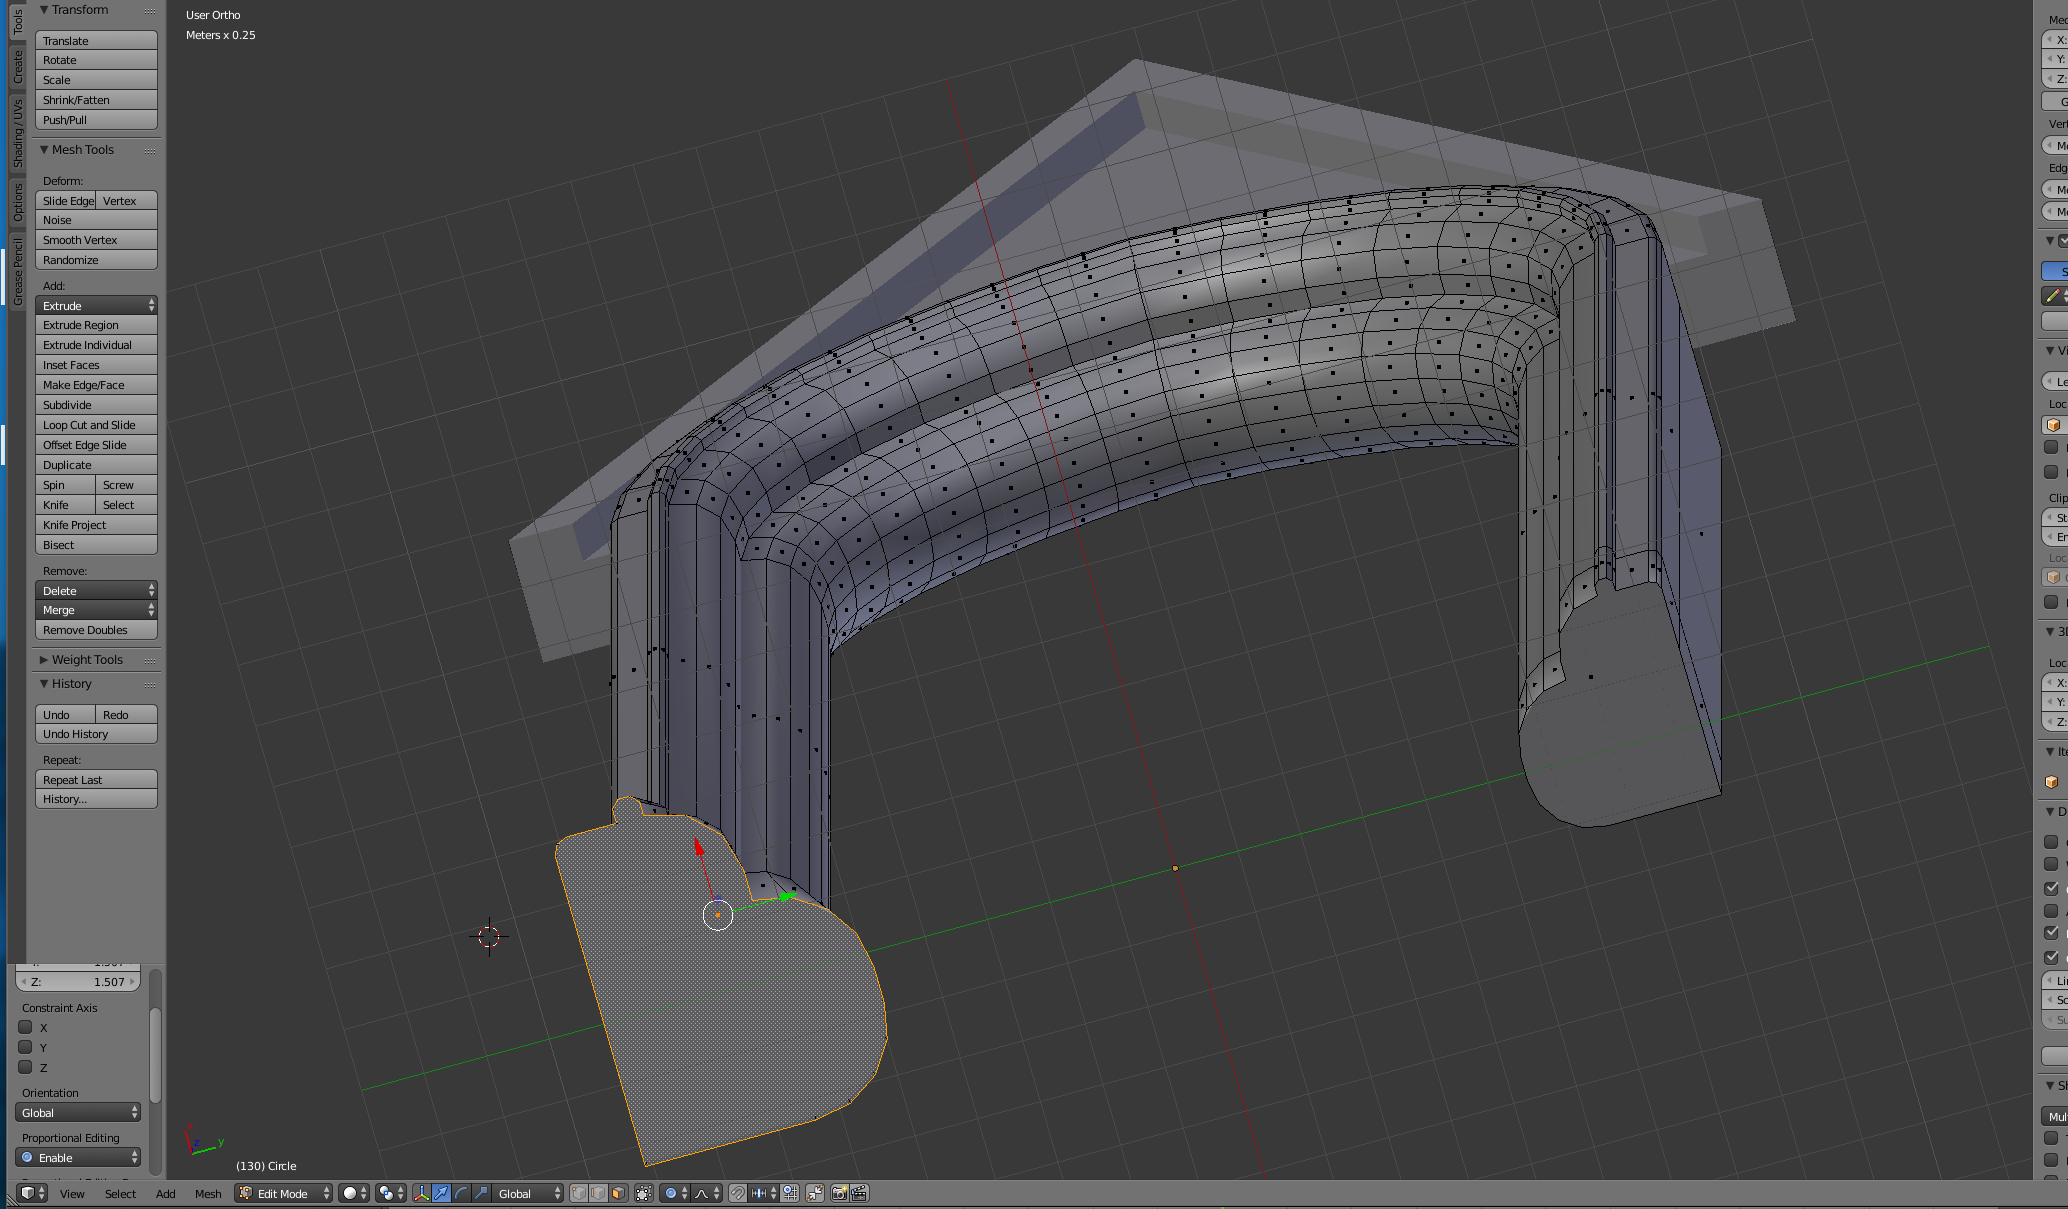Viewport: 2068px width, 1209px height.
Task: Toggle automerge editing icon in header
Action: (x=815, y=1193)
